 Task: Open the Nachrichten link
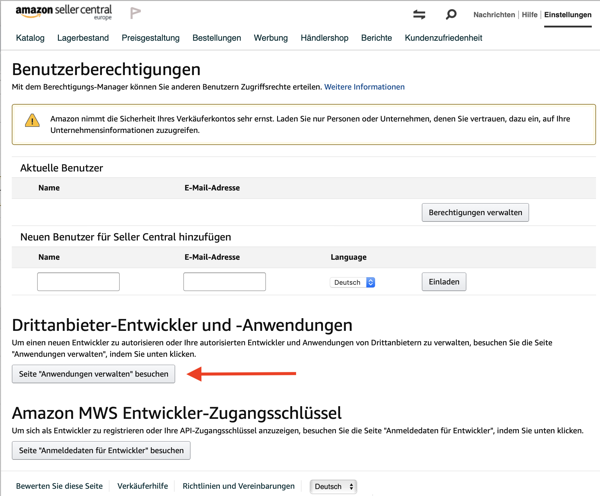[494, 15]
